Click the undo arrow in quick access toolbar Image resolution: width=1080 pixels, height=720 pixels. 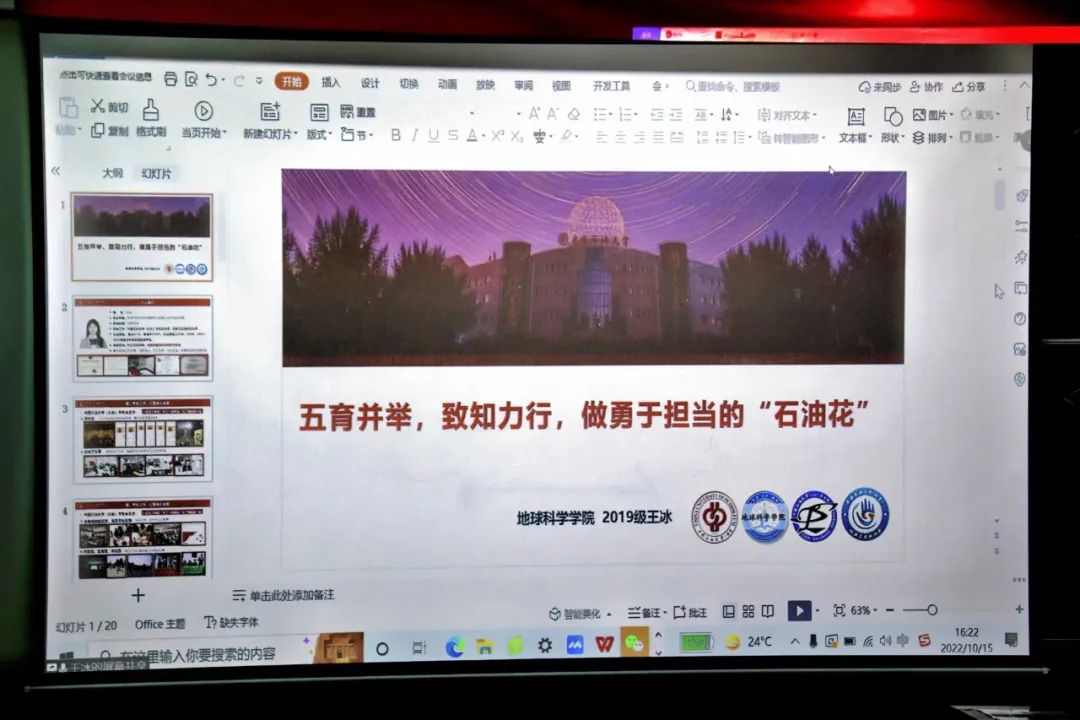(211, 80)
